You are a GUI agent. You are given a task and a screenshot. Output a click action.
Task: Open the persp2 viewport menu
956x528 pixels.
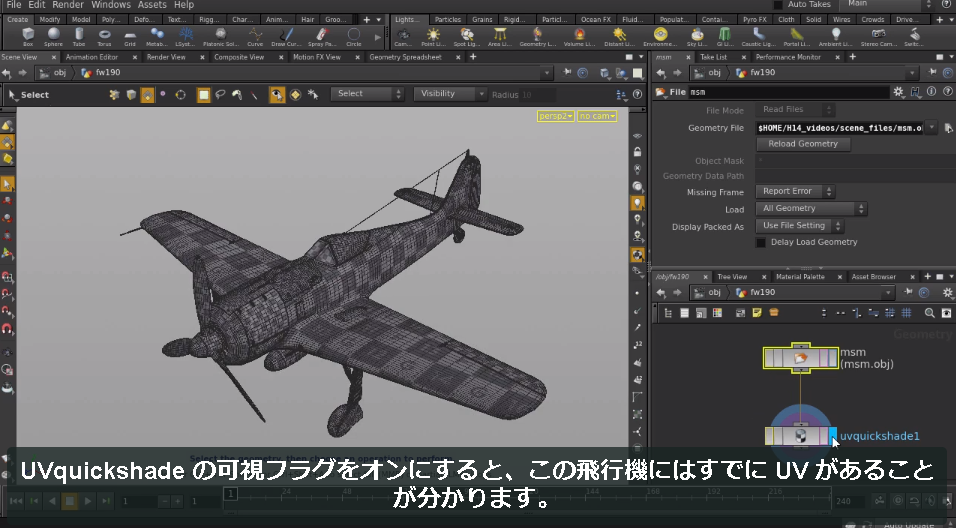pos(555,116)
